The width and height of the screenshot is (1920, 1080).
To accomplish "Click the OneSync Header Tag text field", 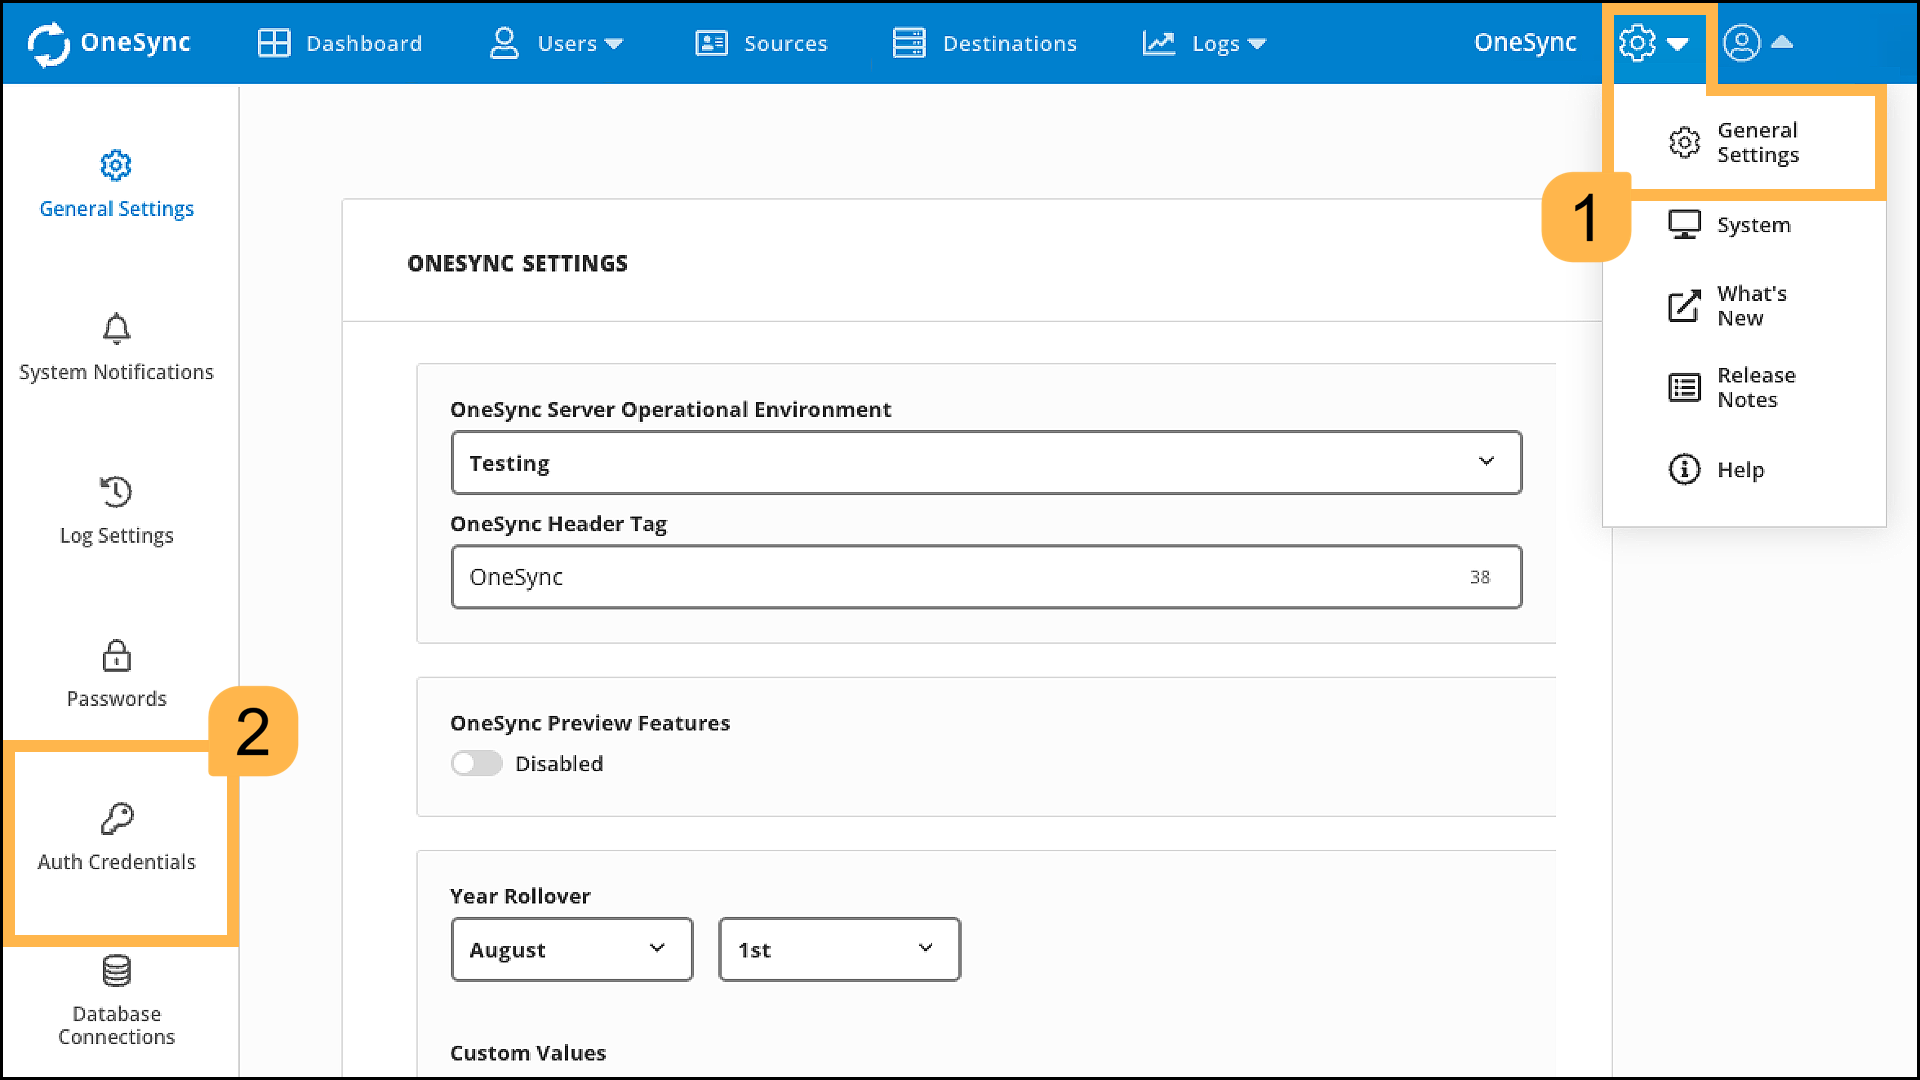I will (985, 576).
